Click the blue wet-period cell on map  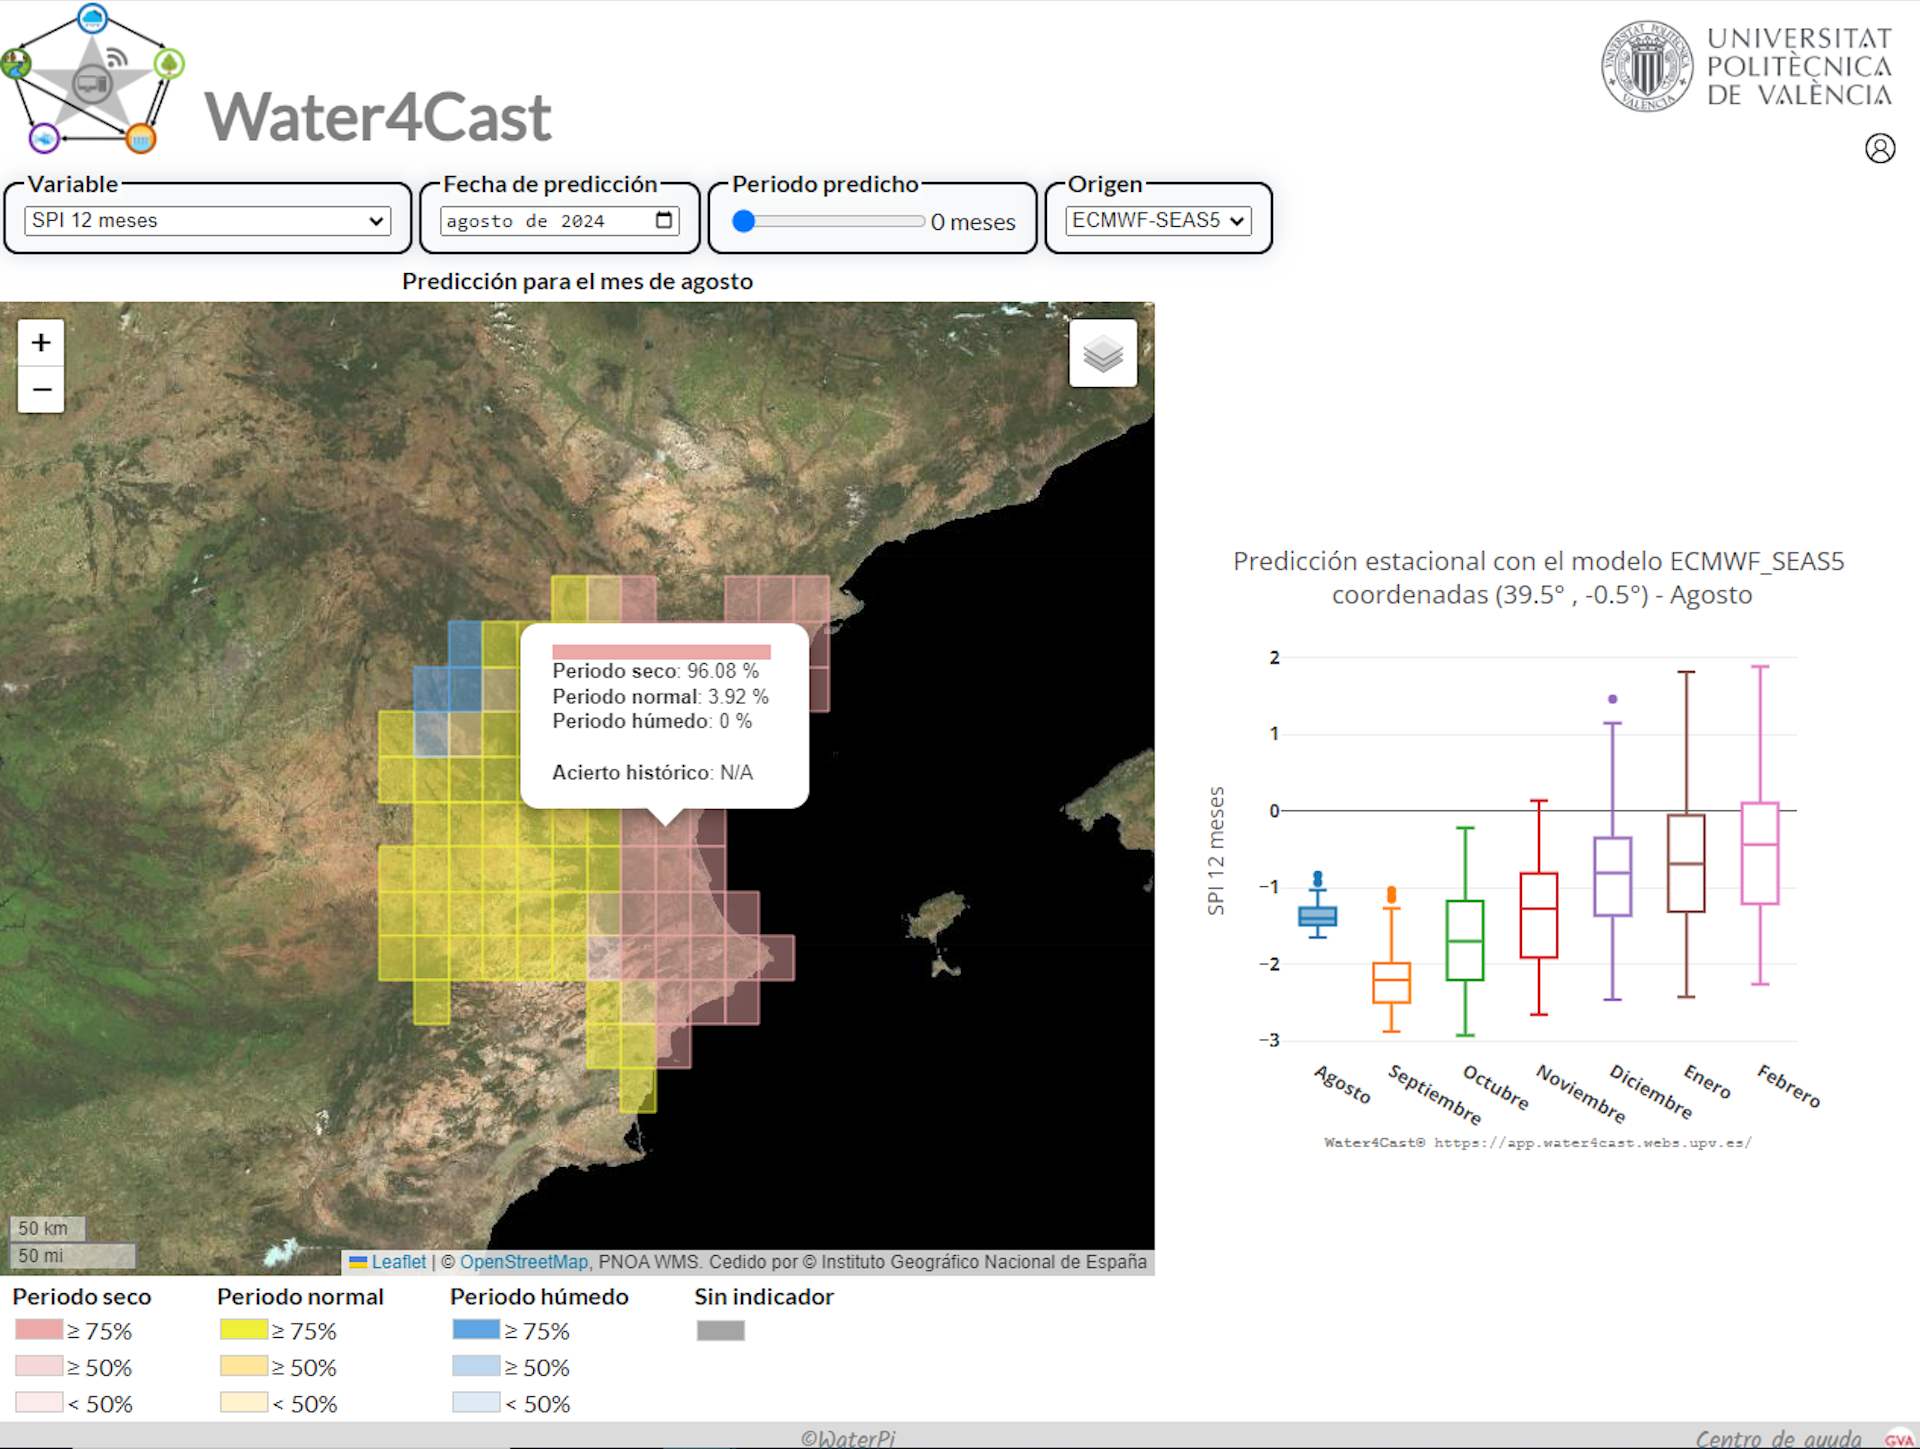coord(465,645)
